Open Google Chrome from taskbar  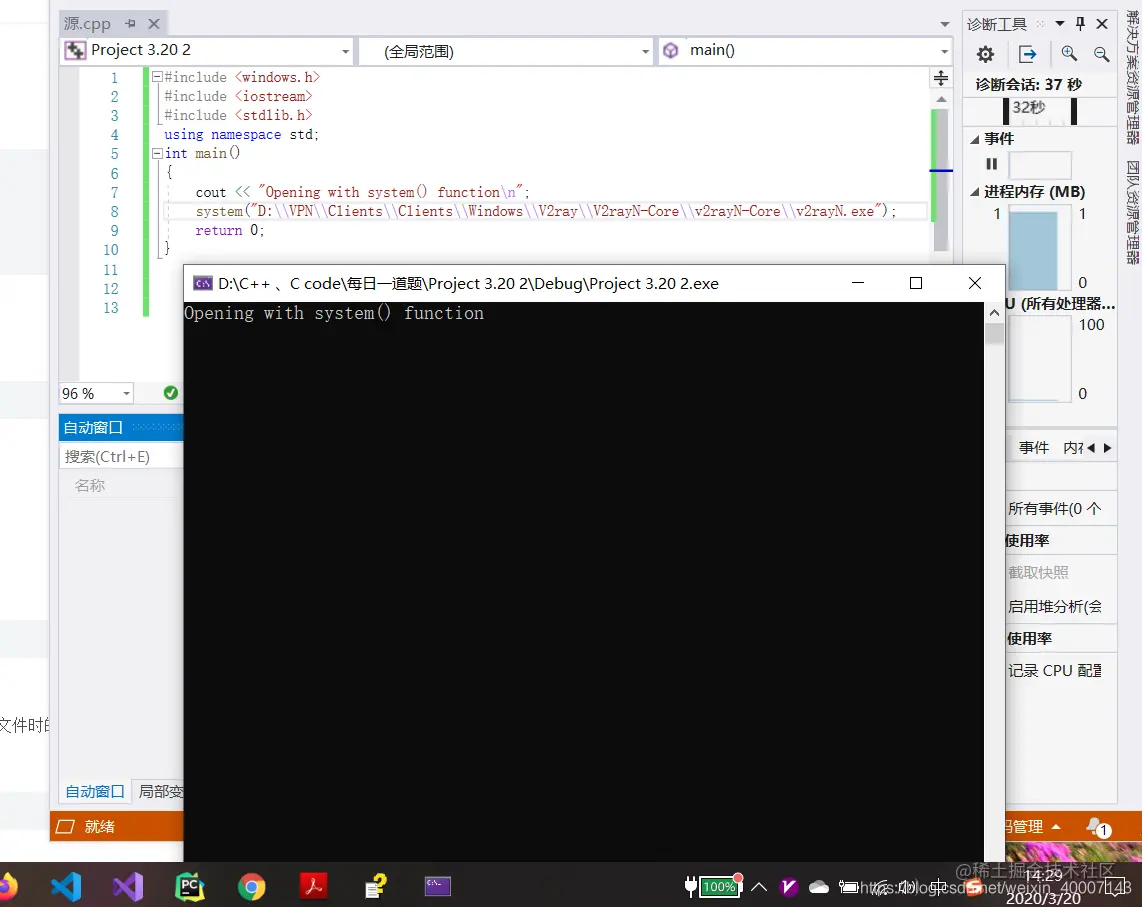(x=252, y=887)
